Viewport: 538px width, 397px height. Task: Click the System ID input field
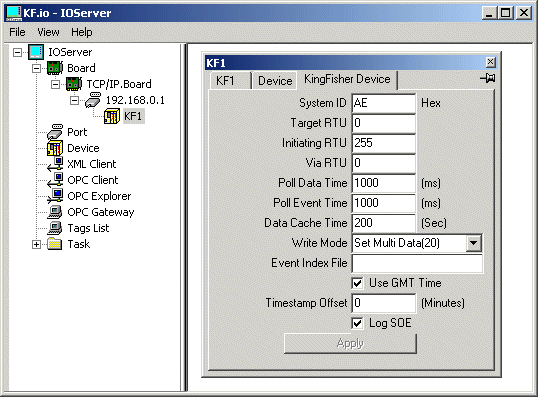pos(384,103)
